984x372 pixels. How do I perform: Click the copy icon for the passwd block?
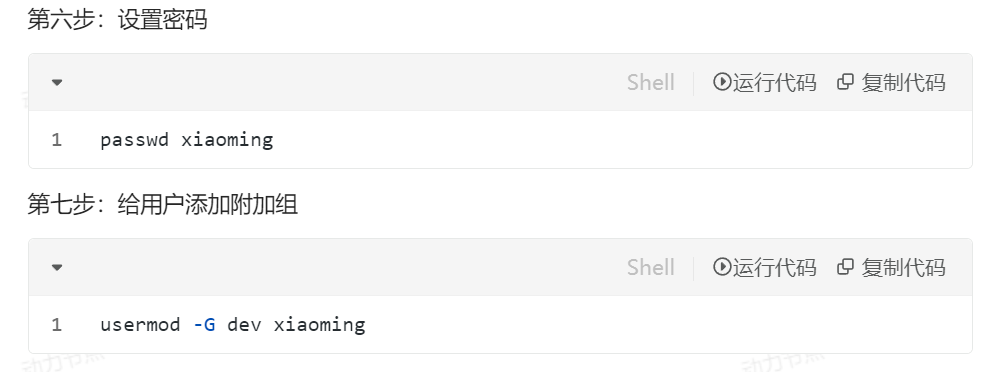click(845, 82)
